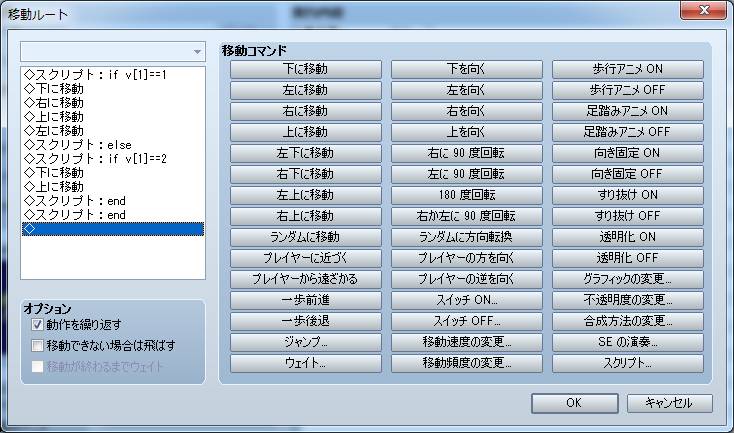Screen dimensions: 734x433
Task: Open the SE の演奏... dialog
Action: (628, 342)
